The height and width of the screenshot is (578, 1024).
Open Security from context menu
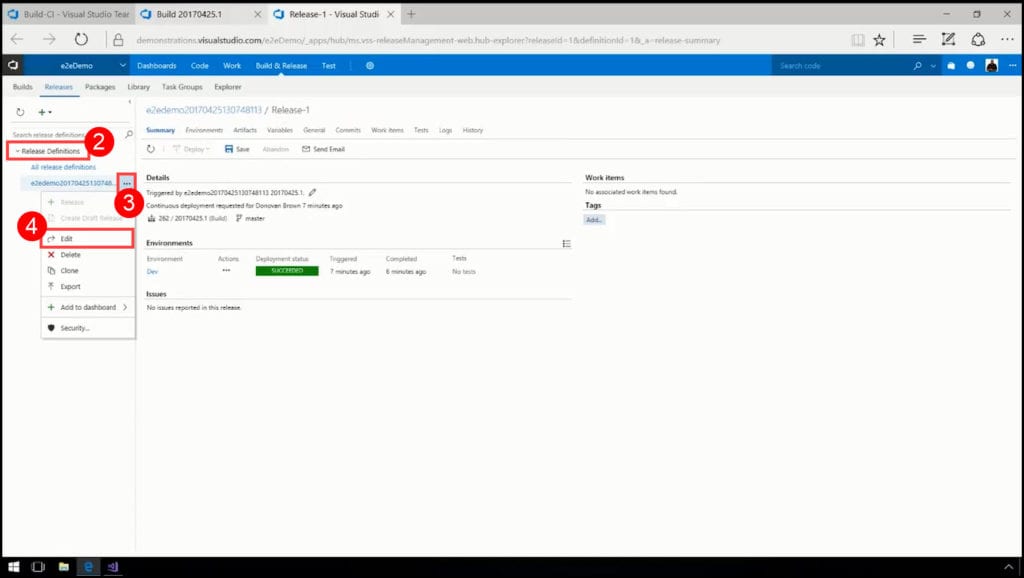(88, 329)
